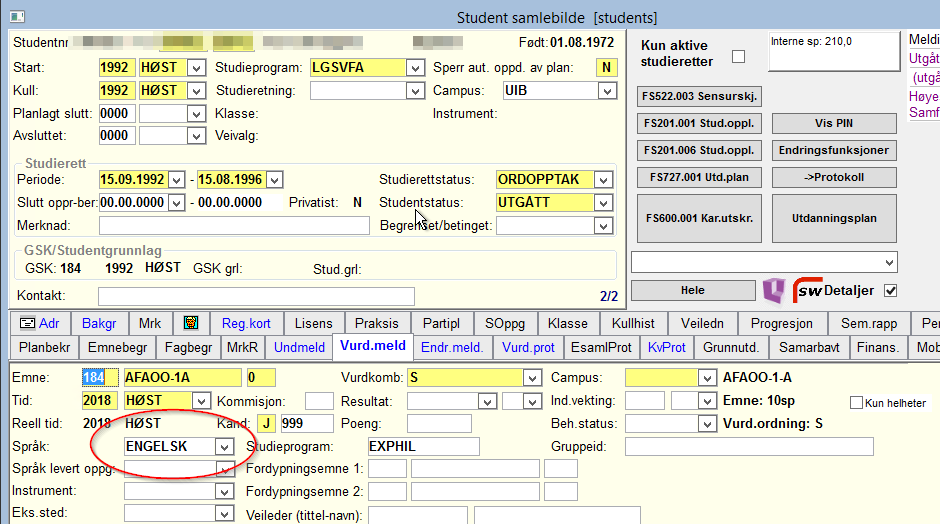Open the Adr tab with envelope icon
This screenshot has height=524, width=940.
pyautogui.click(x=38, y=324)
